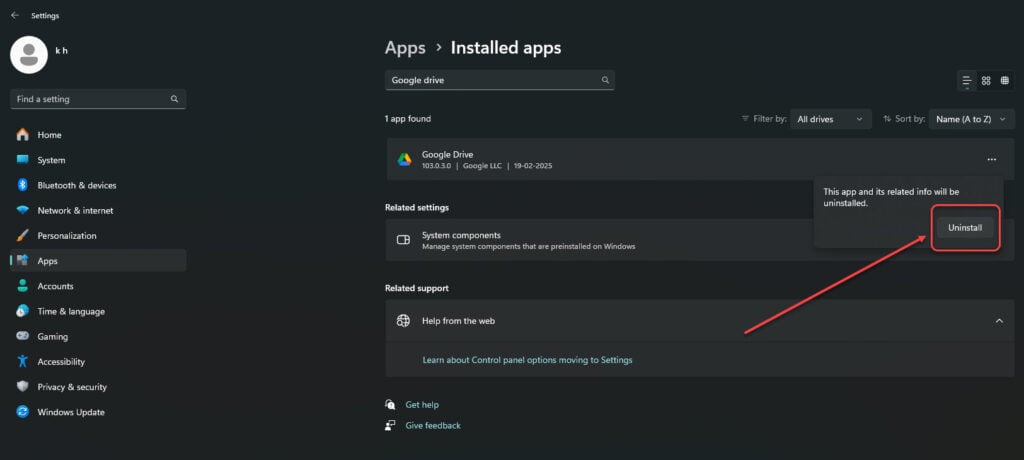Click the Google Drive app logo

[x=404, y=159]
